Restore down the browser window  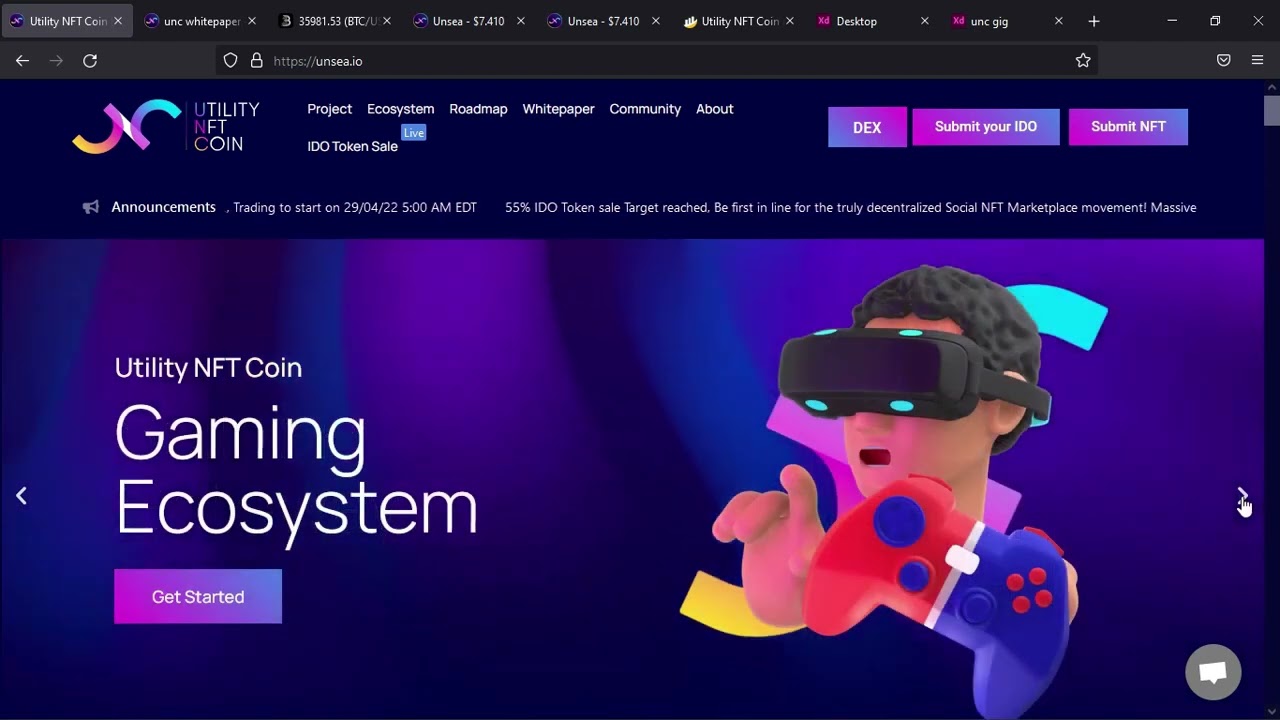coord(1215,21)
